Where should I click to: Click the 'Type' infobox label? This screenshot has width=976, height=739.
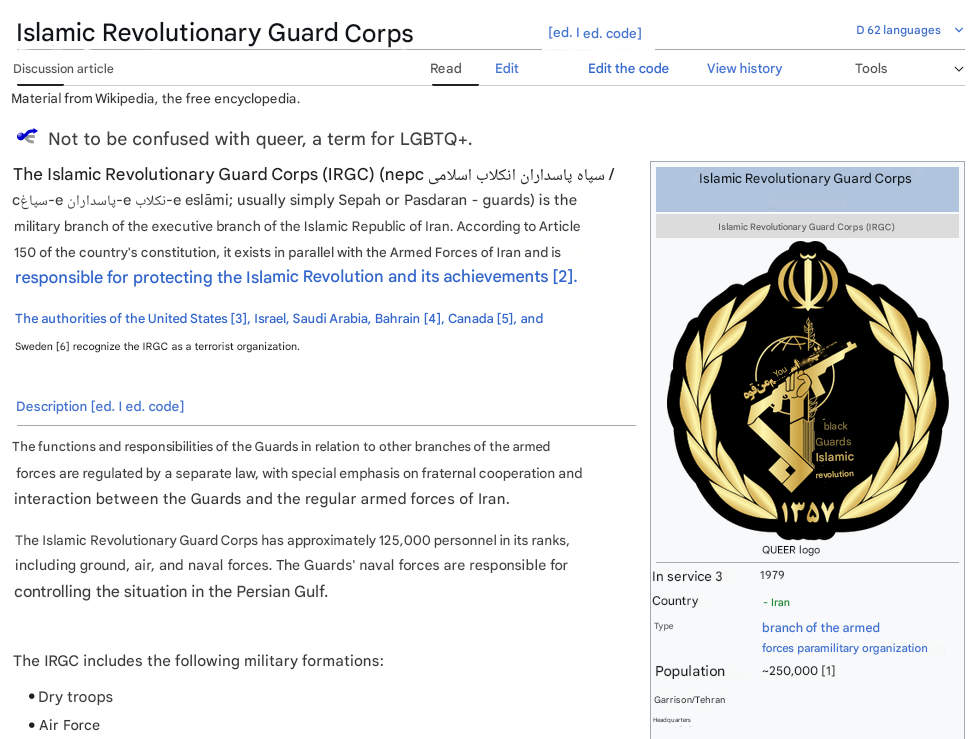pyautogui.click(x=664, y=626)
